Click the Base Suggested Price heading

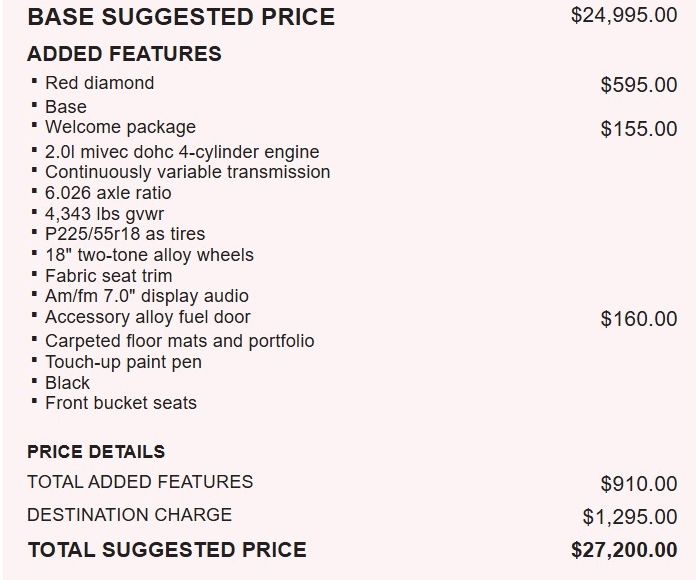tap(181, 17)
